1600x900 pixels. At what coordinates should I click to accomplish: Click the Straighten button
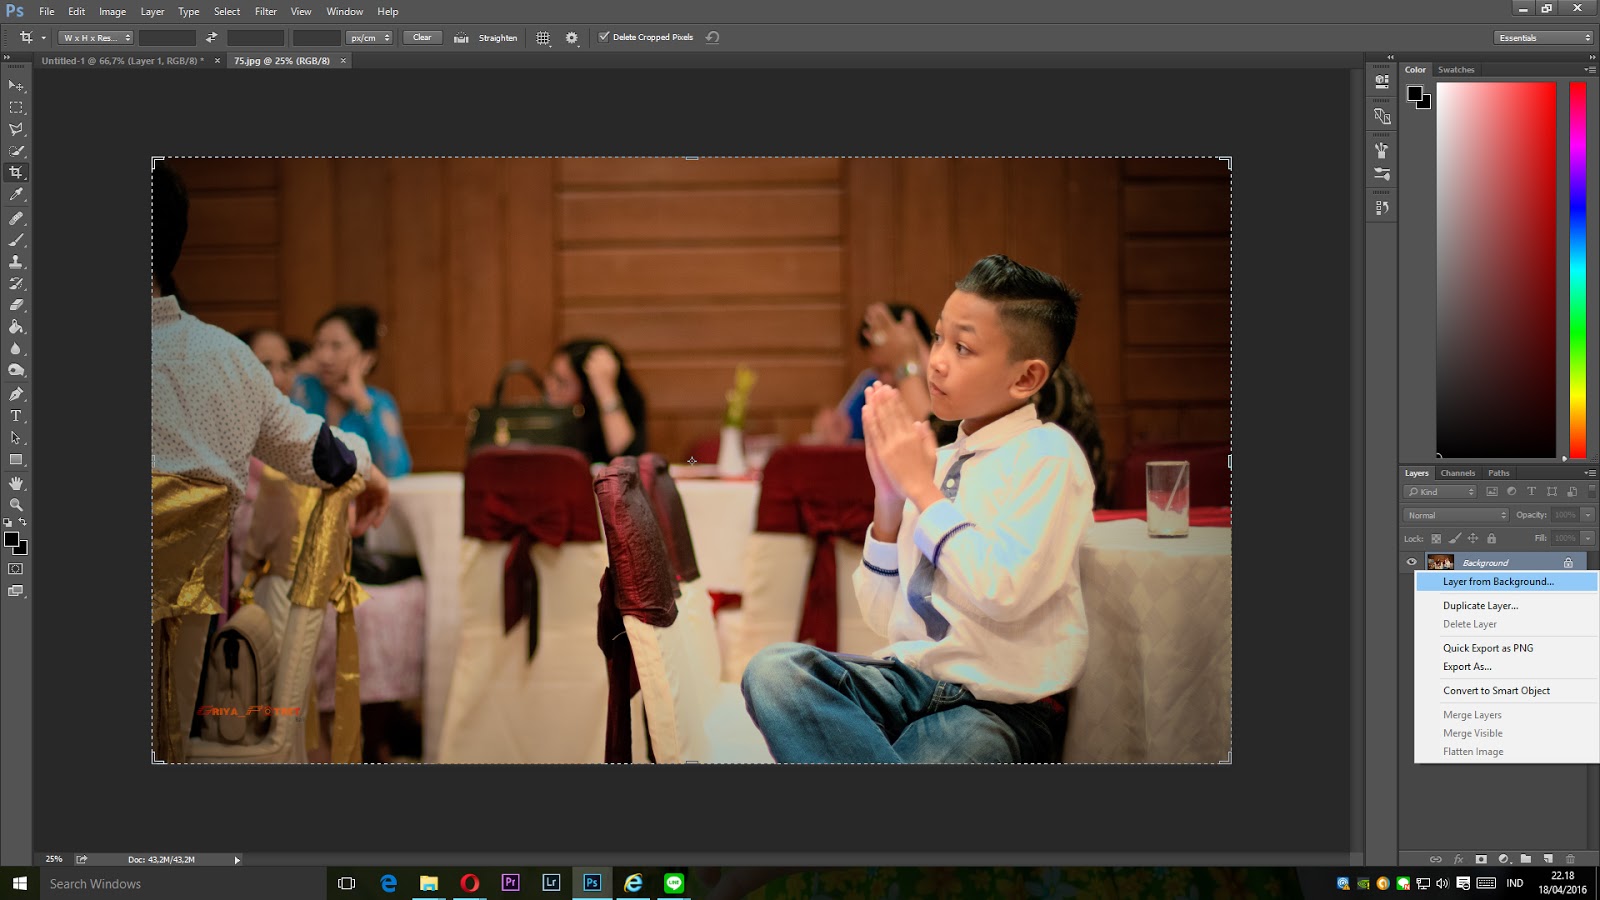coord(486,38)
